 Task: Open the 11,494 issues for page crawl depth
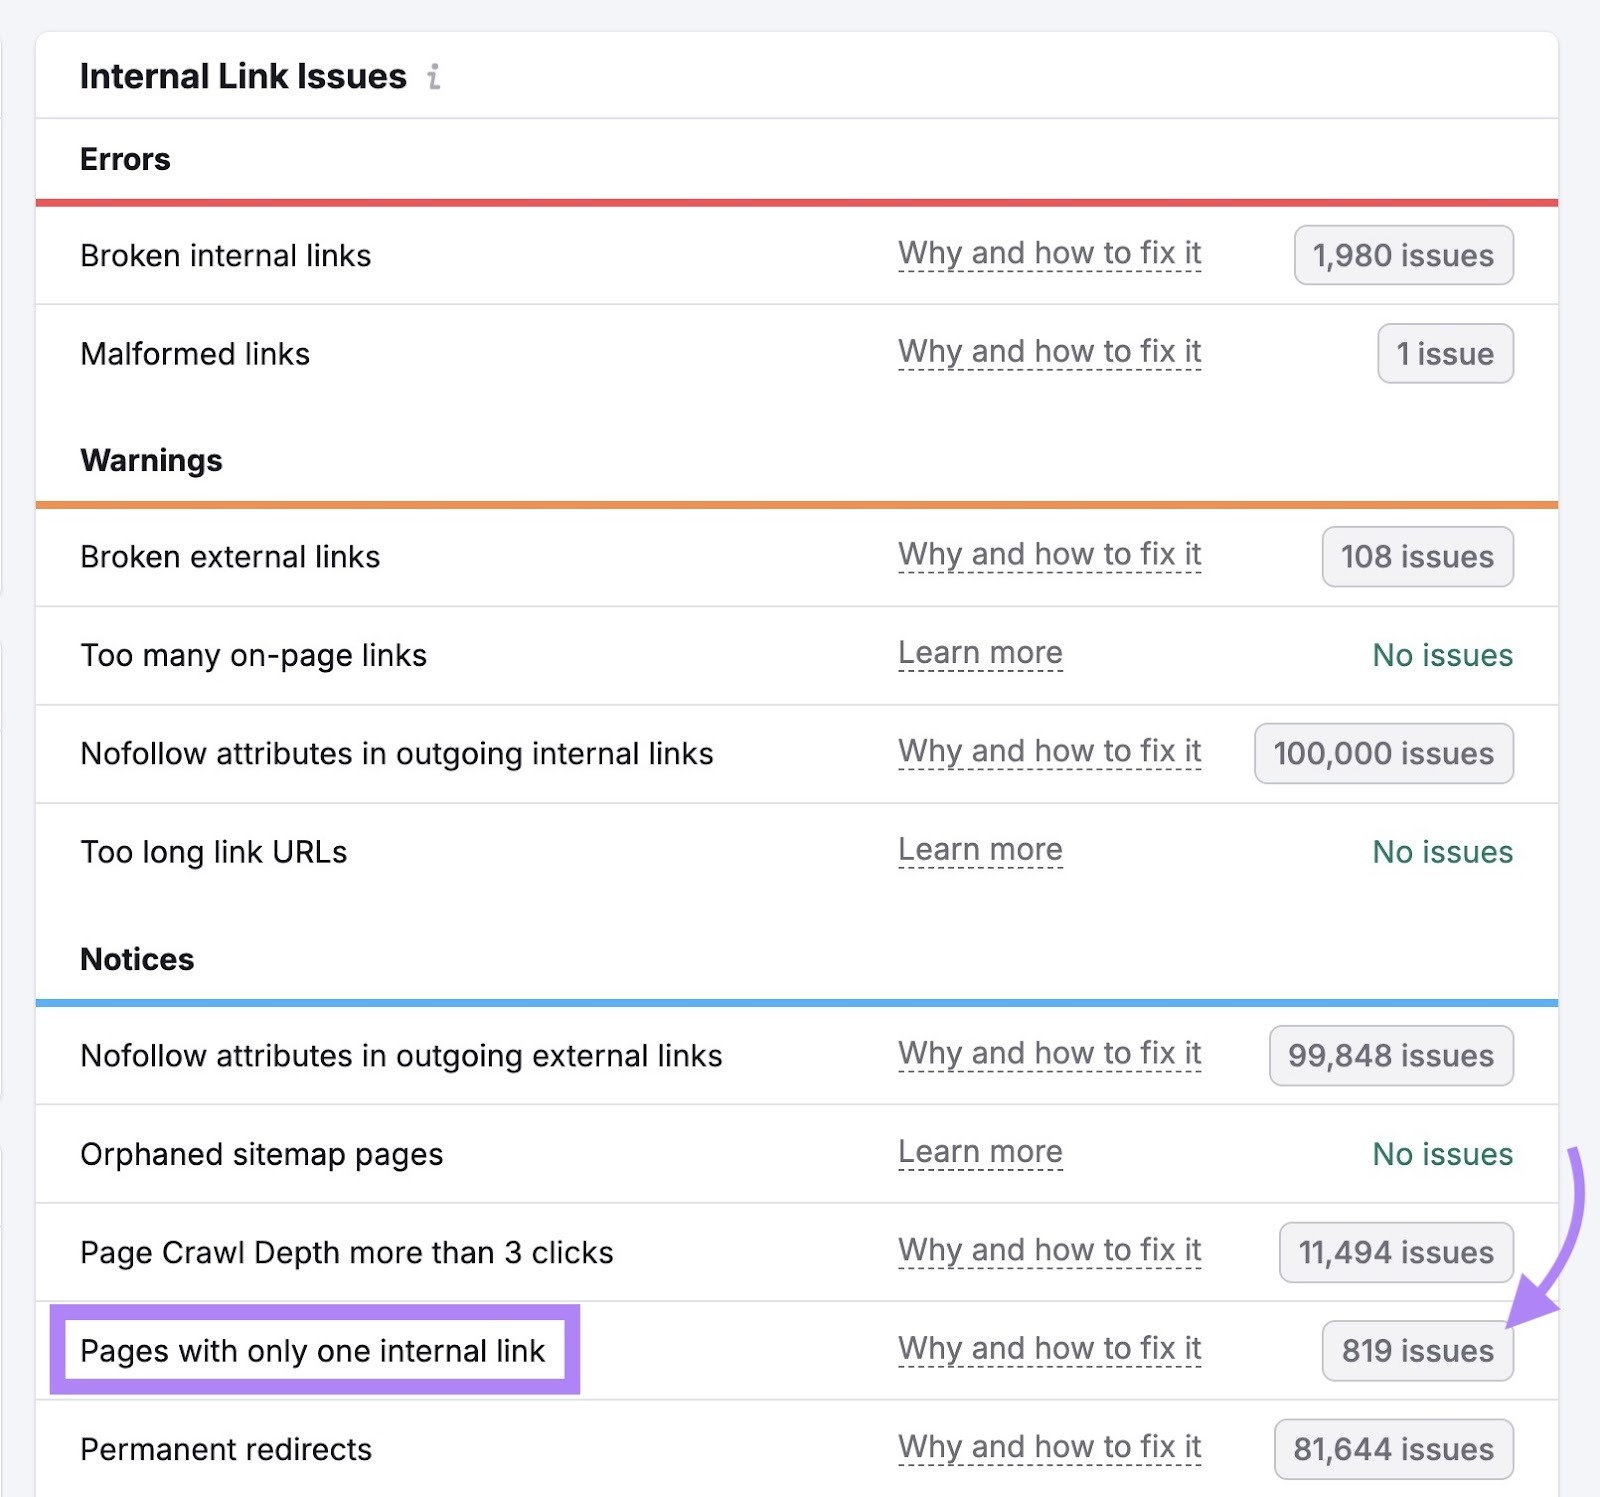(x=1394, y=1252)
